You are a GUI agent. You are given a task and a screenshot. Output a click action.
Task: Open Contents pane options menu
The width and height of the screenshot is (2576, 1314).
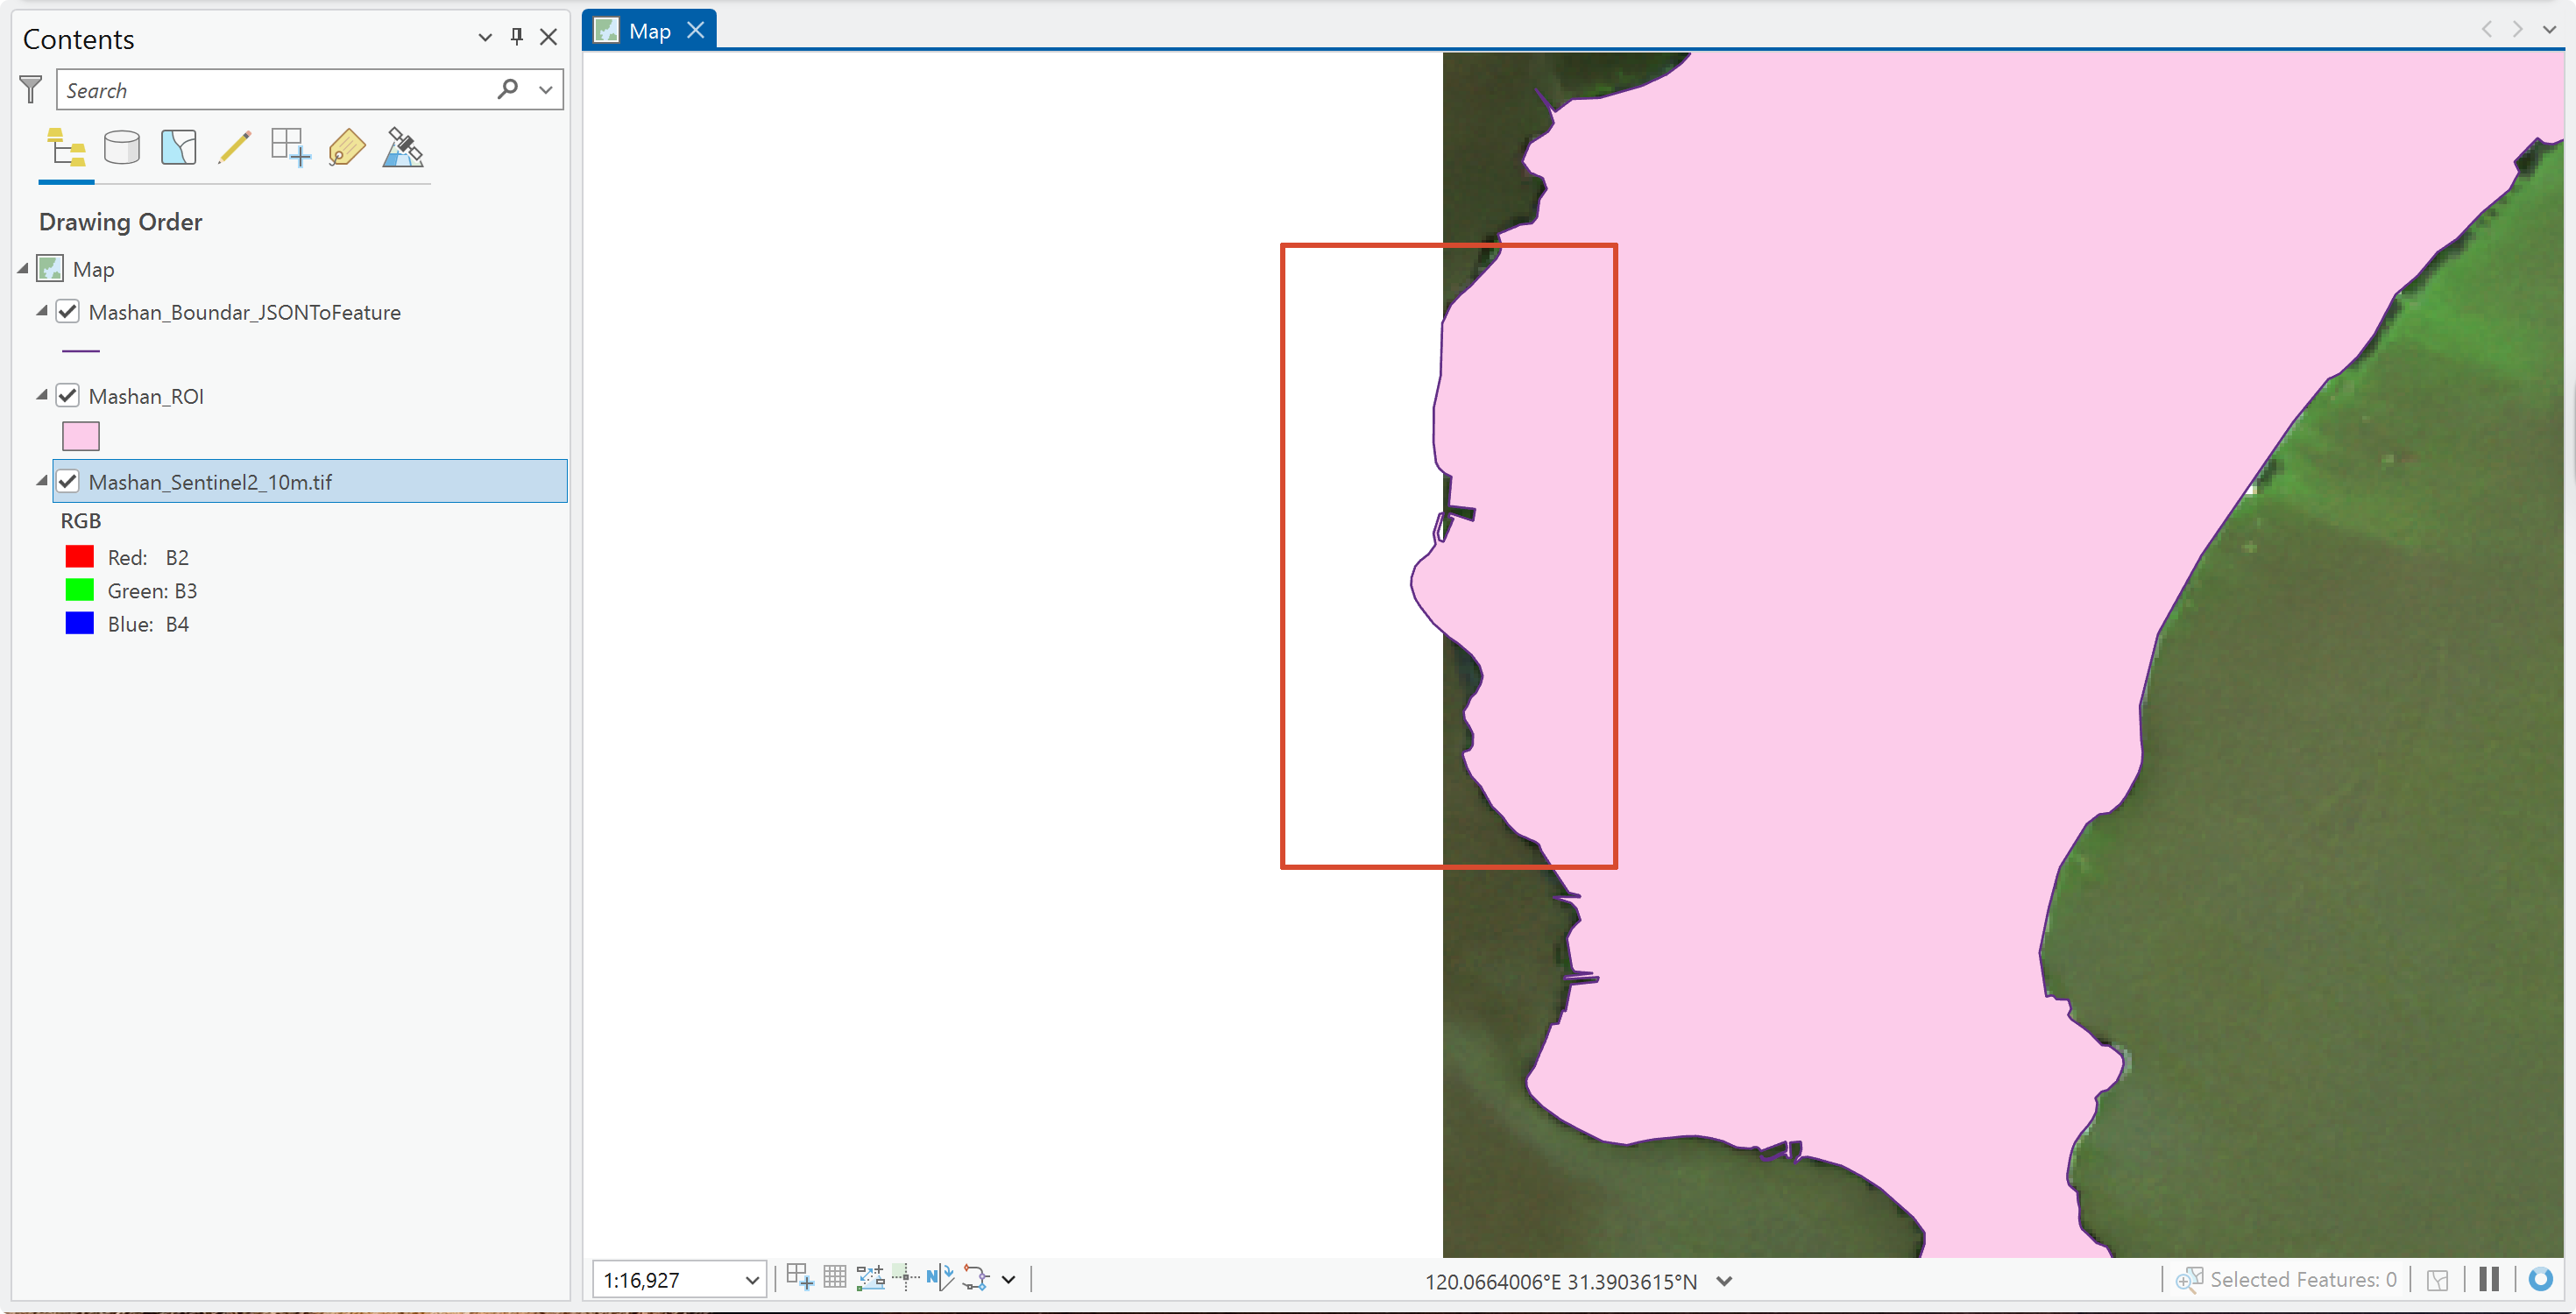[485, 37]
